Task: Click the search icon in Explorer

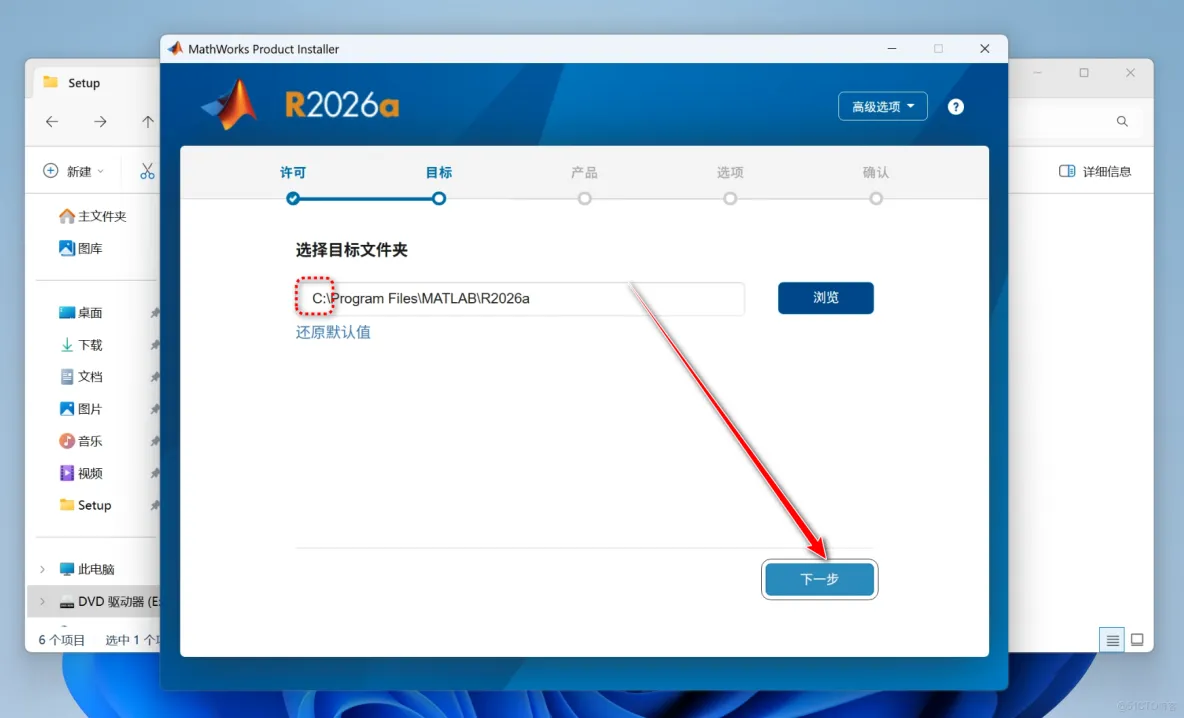Action: tap(1122, 122)
